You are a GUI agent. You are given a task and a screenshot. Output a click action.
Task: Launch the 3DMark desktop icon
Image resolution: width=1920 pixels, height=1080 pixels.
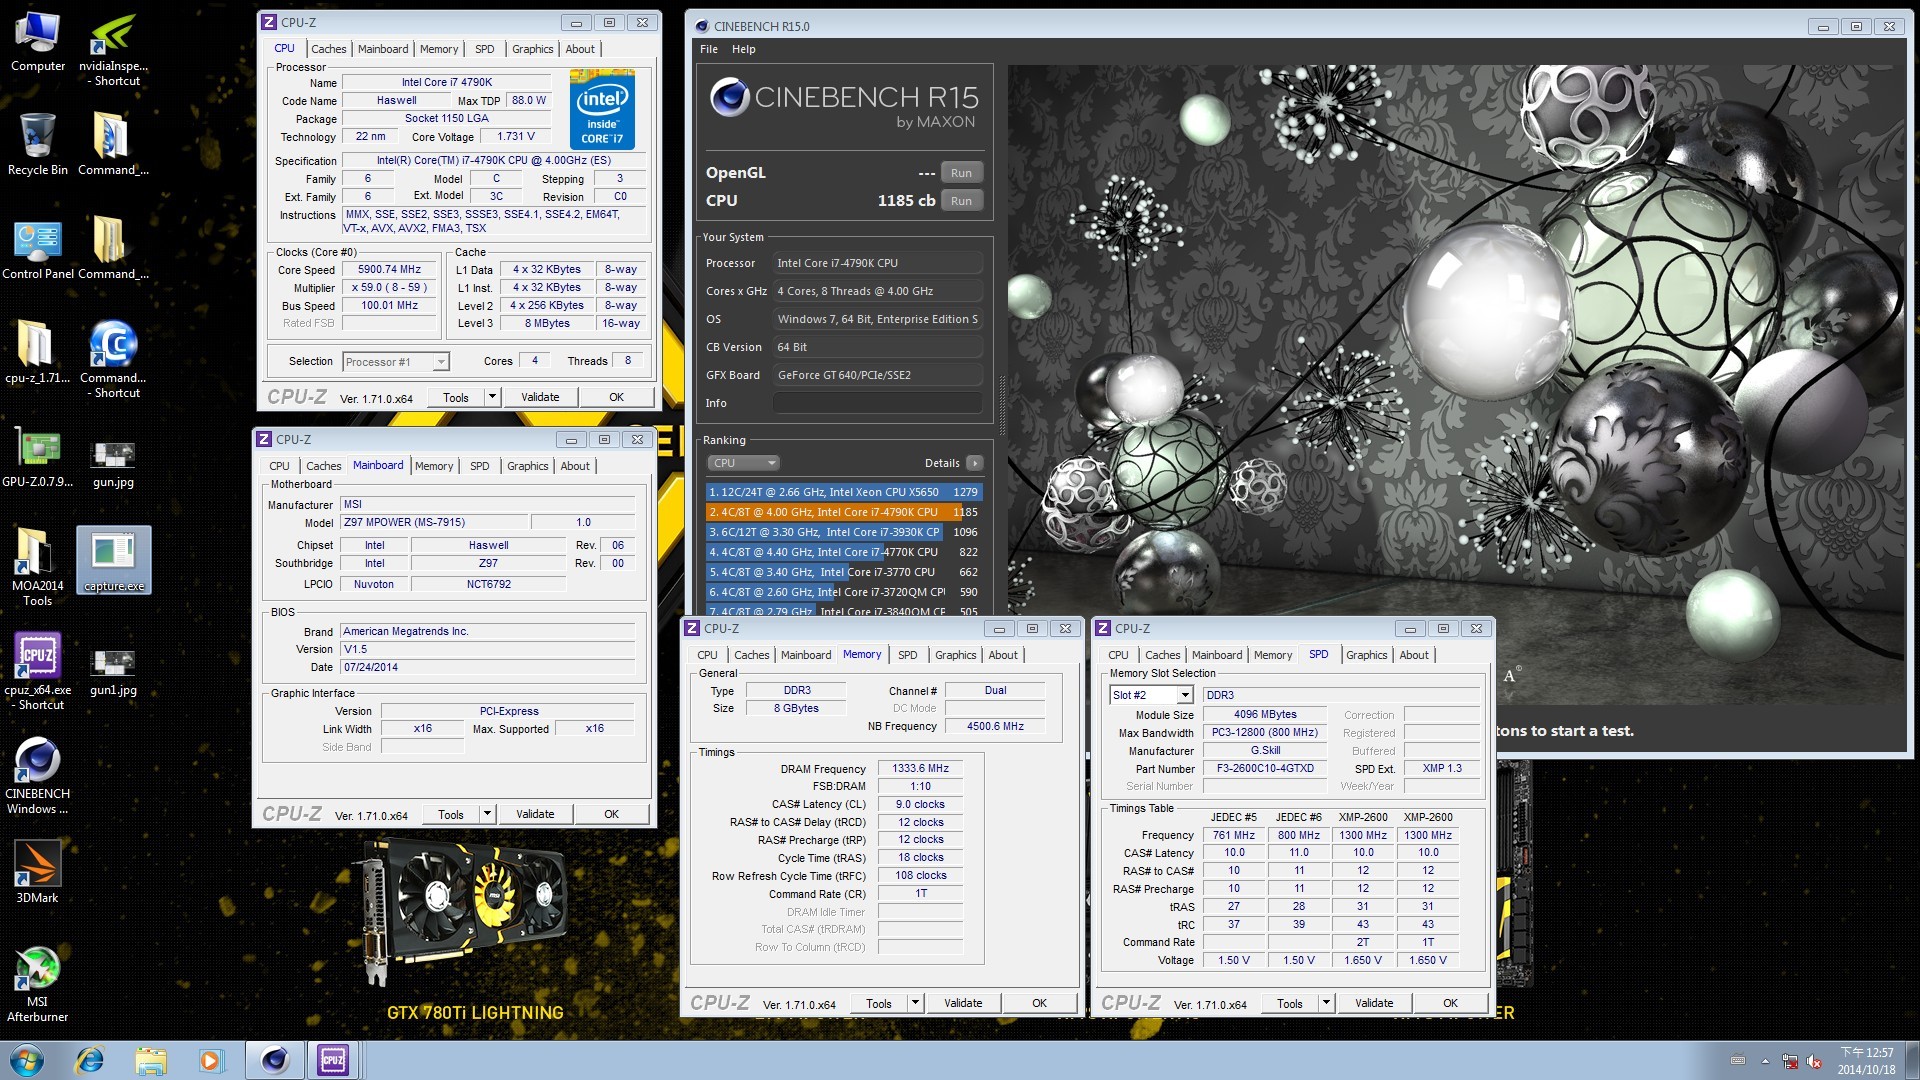[x=38, y=871]
